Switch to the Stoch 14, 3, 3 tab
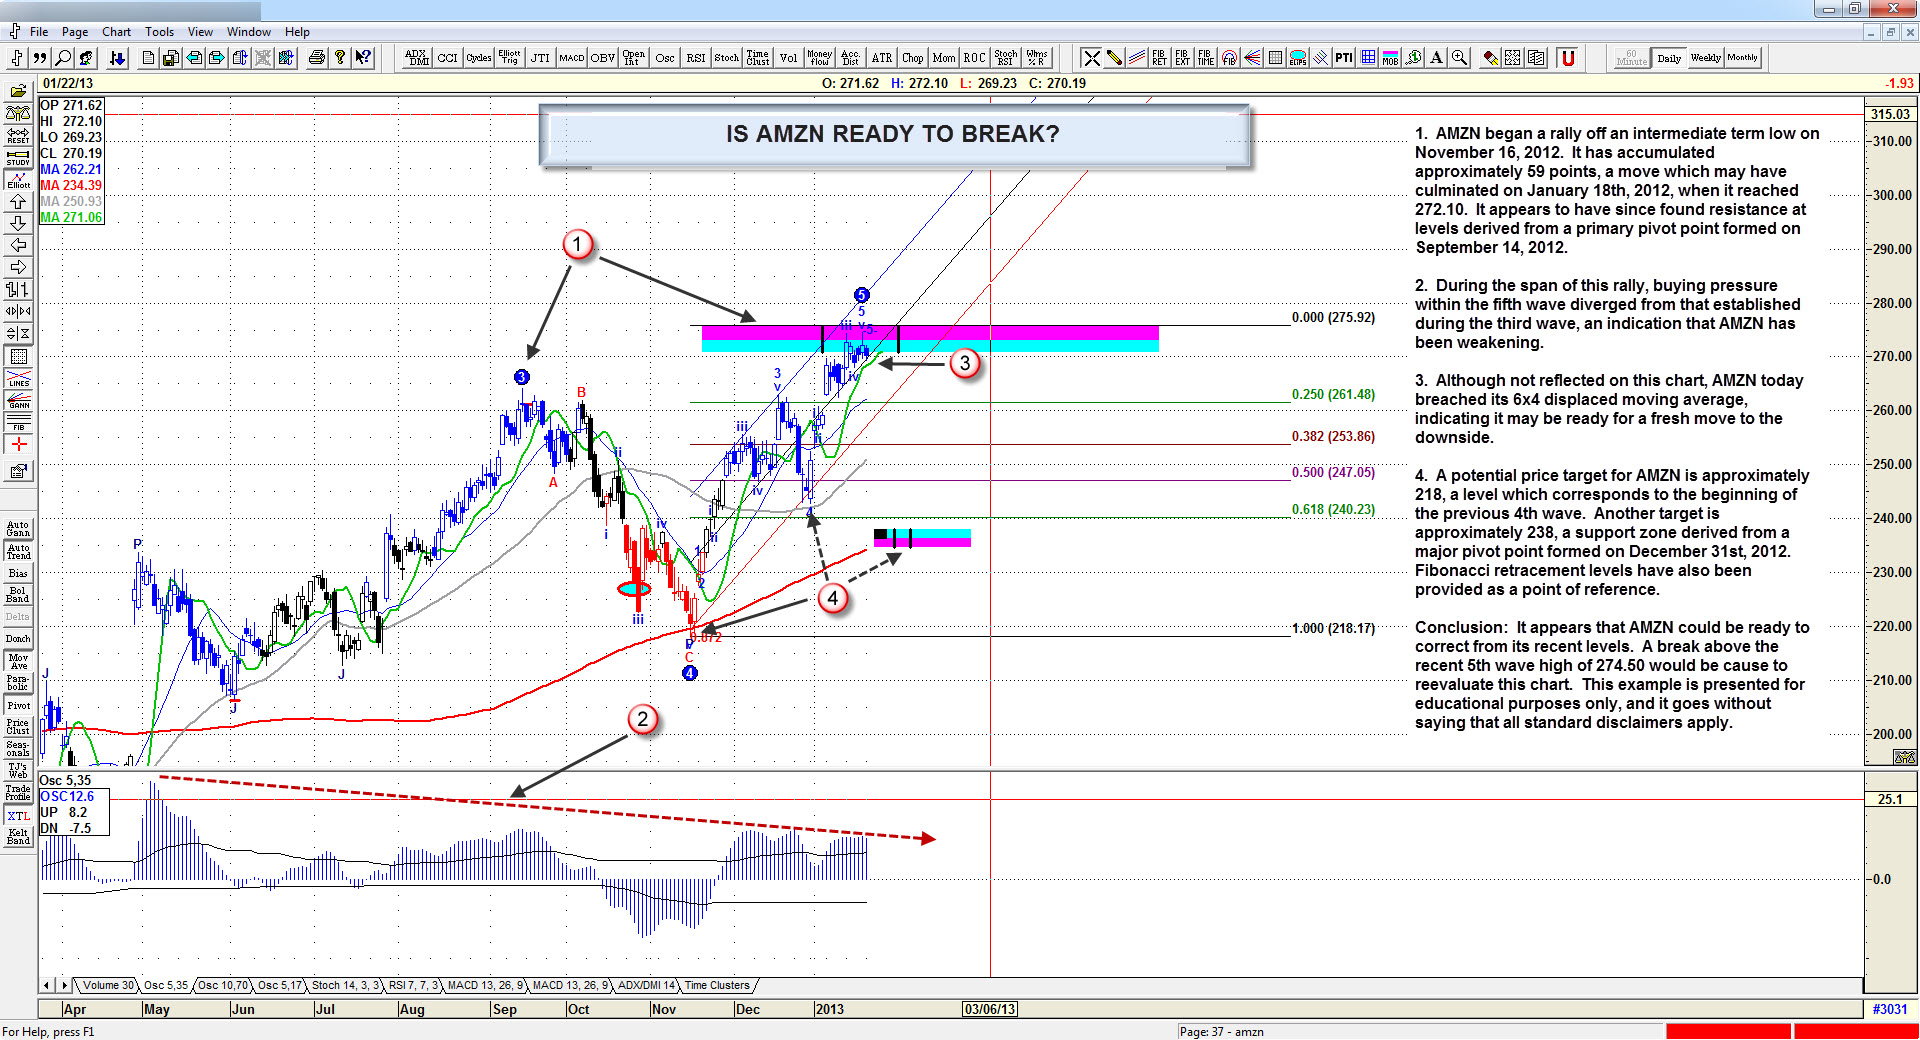 pyautogui.click(x=345, y=986)
